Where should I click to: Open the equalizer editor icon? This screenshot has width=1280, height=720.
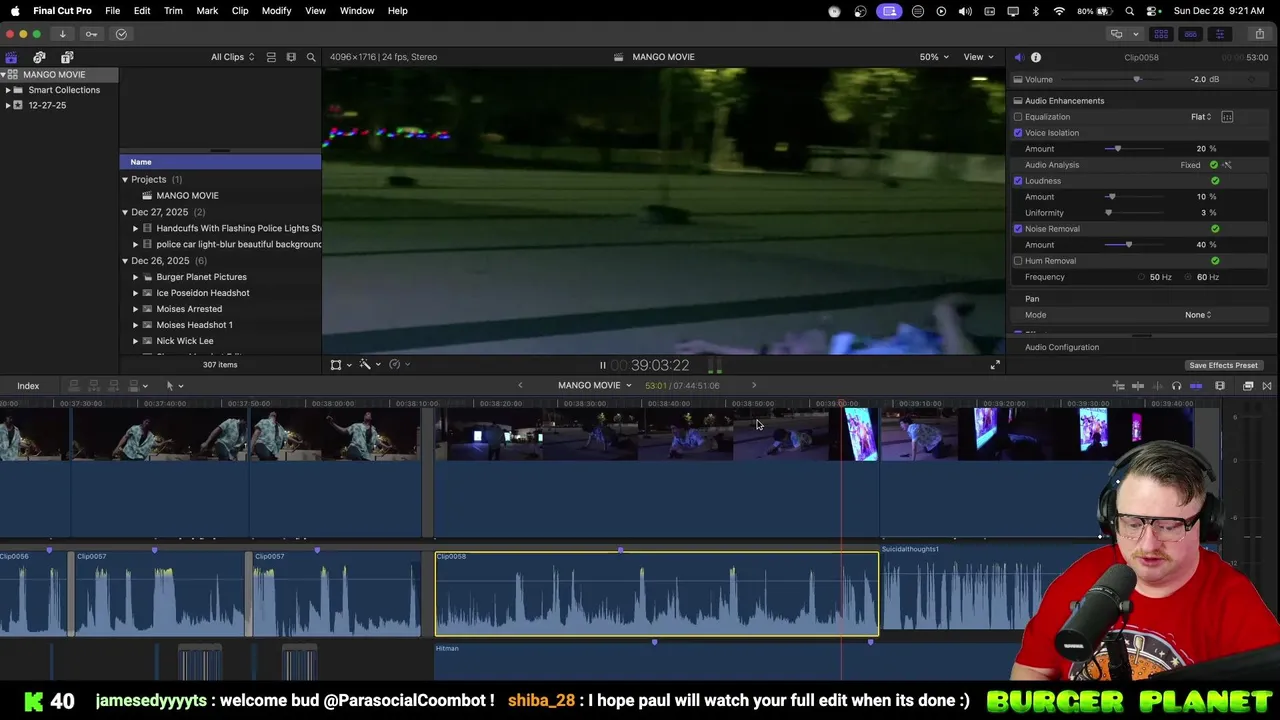click(x=1227, y=117)
